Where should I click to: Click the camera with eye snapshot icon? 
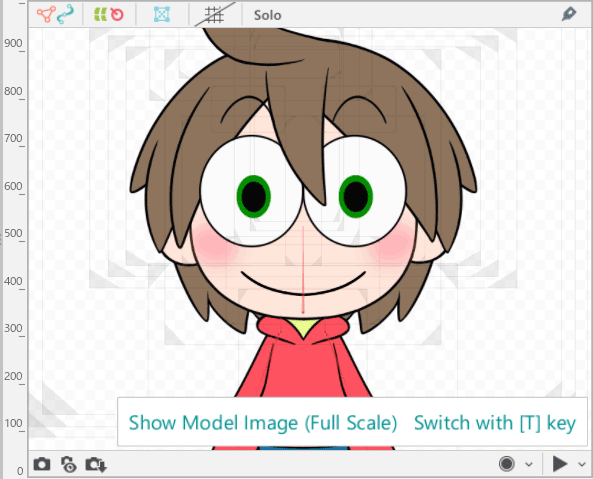coord(69,465)
